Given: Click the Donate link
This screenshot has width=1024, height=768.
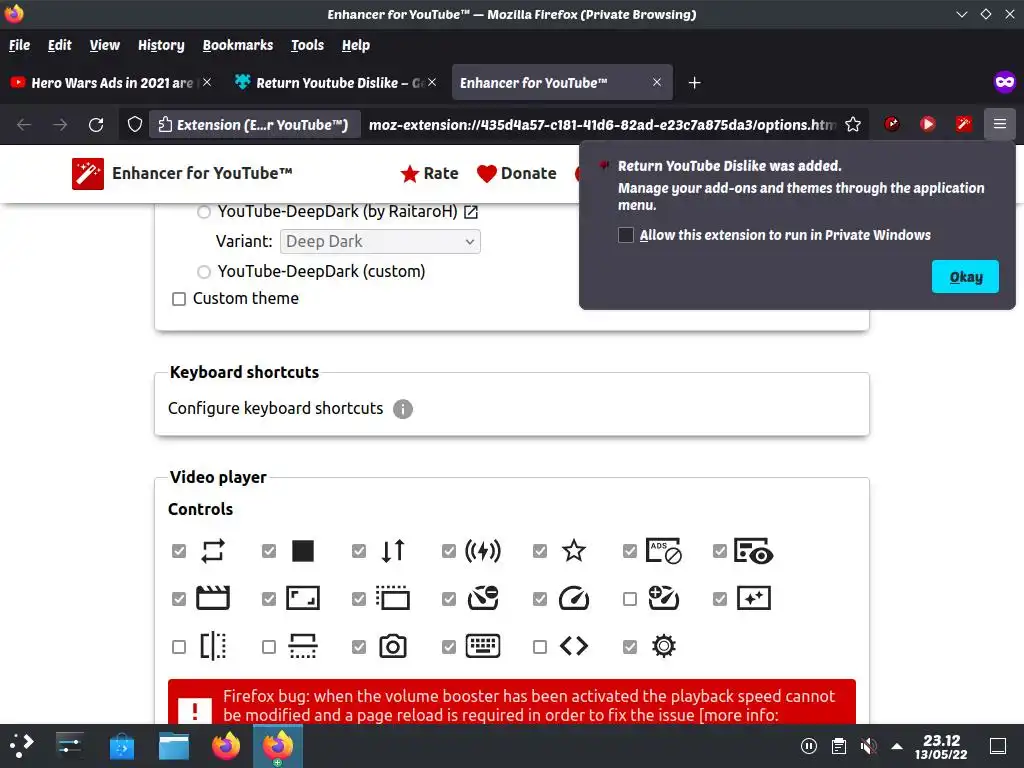Looking at the screenshot, I should click(x=517, y=174).
